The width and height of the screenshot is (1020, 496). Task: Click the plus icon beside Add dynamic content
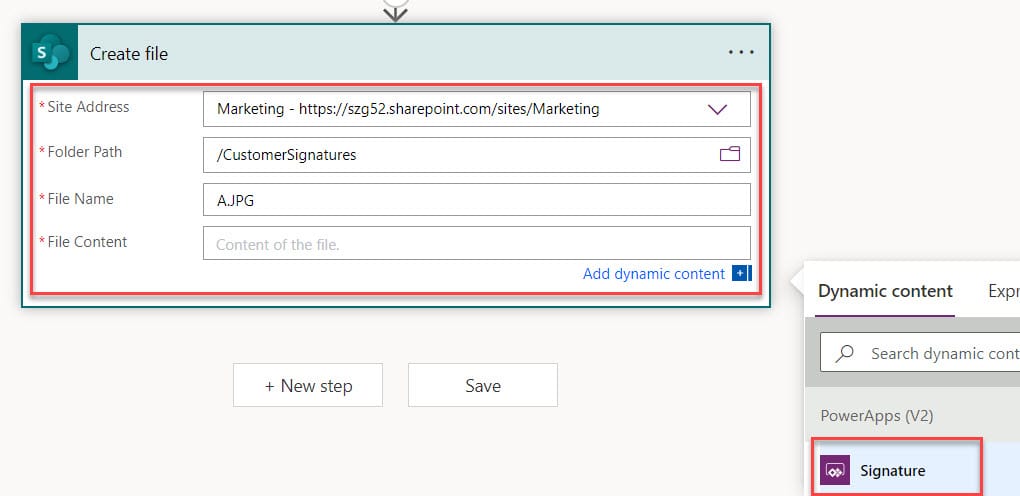coord(741,273)
